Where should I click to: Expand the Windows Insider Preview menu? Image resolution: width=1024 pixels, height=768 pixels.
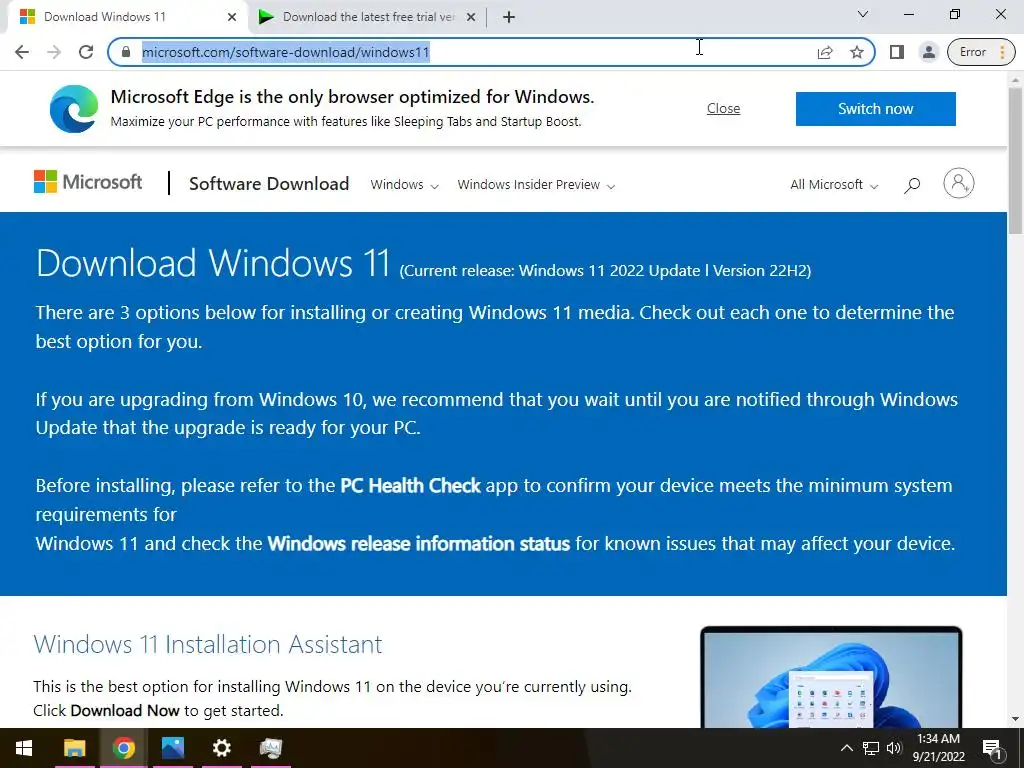[x=536, y=185]
